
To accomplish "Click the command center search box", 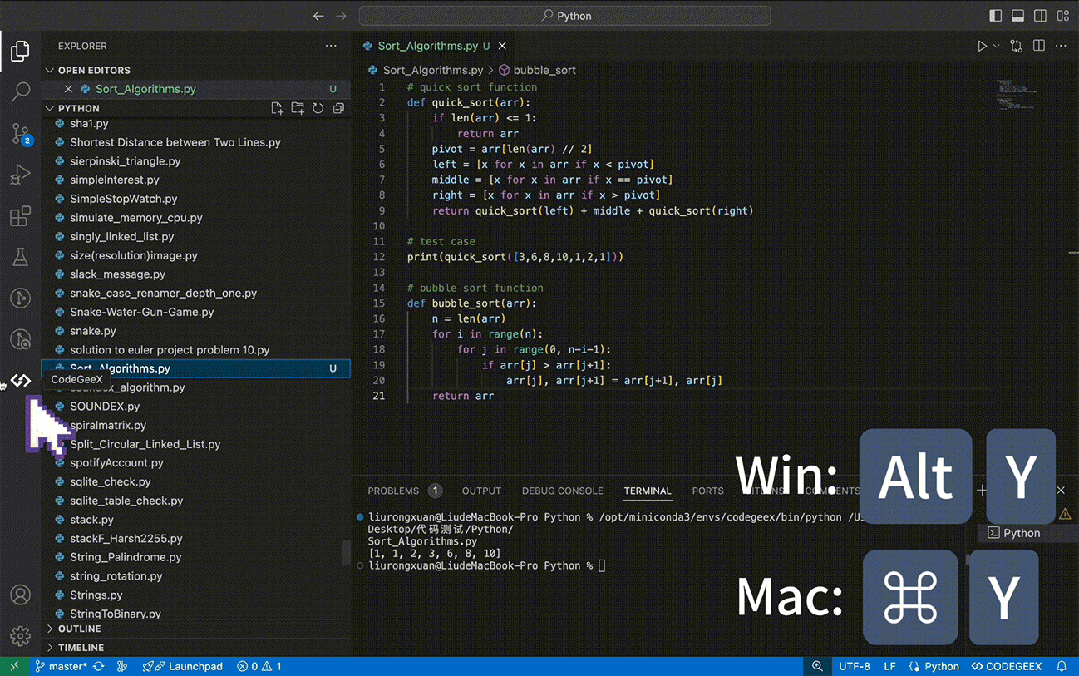I will [564, 16].
